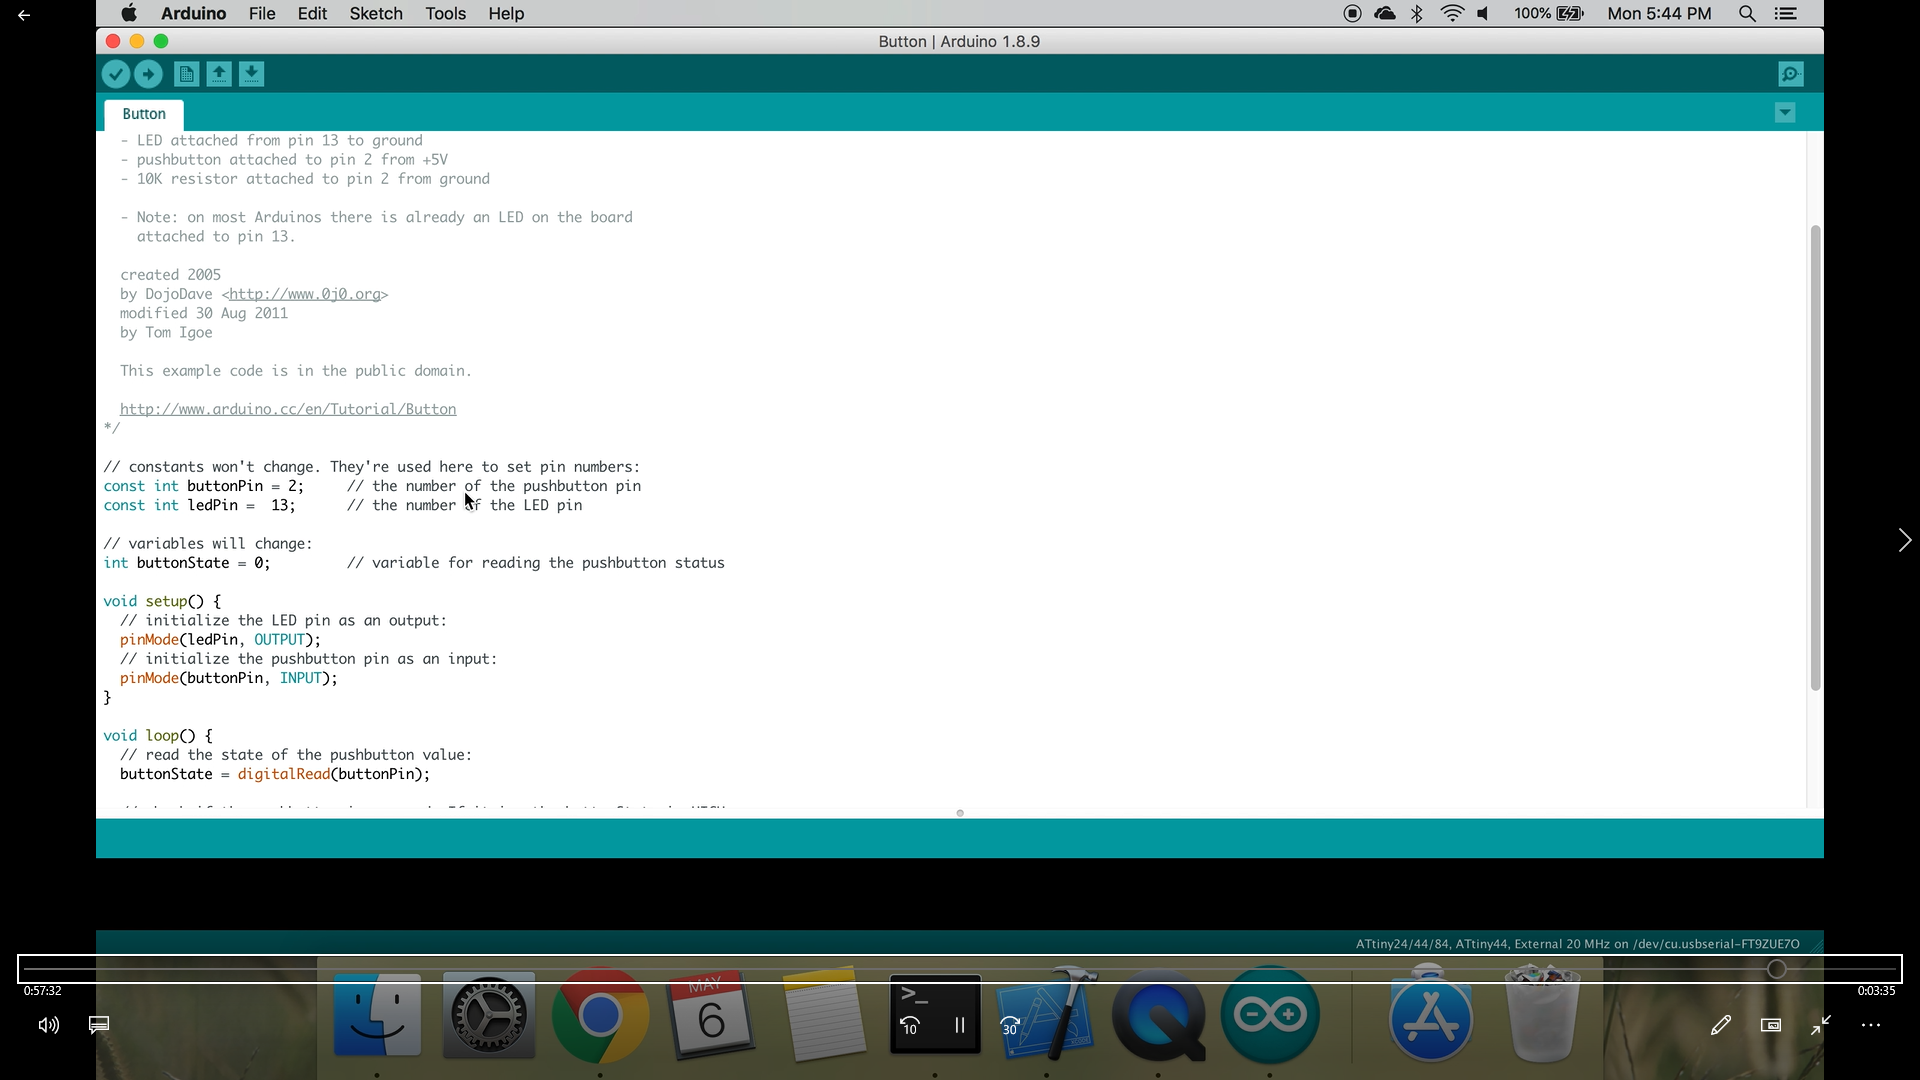Click the video progress bar scrubber knob
1920x1080 pixels.
(1777, 969)
